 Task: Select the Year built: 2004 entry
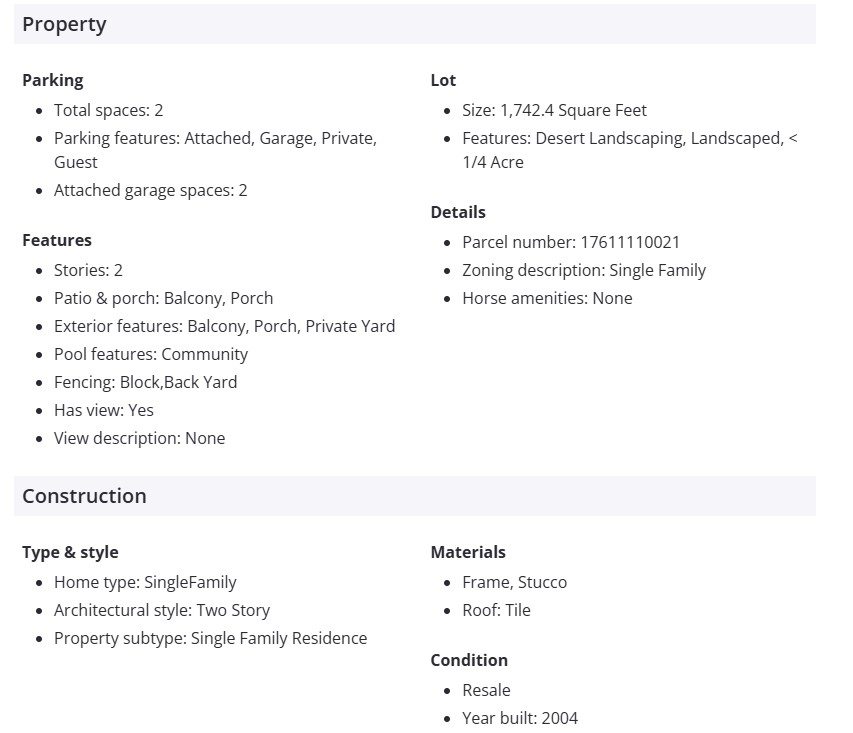[519, 718]
